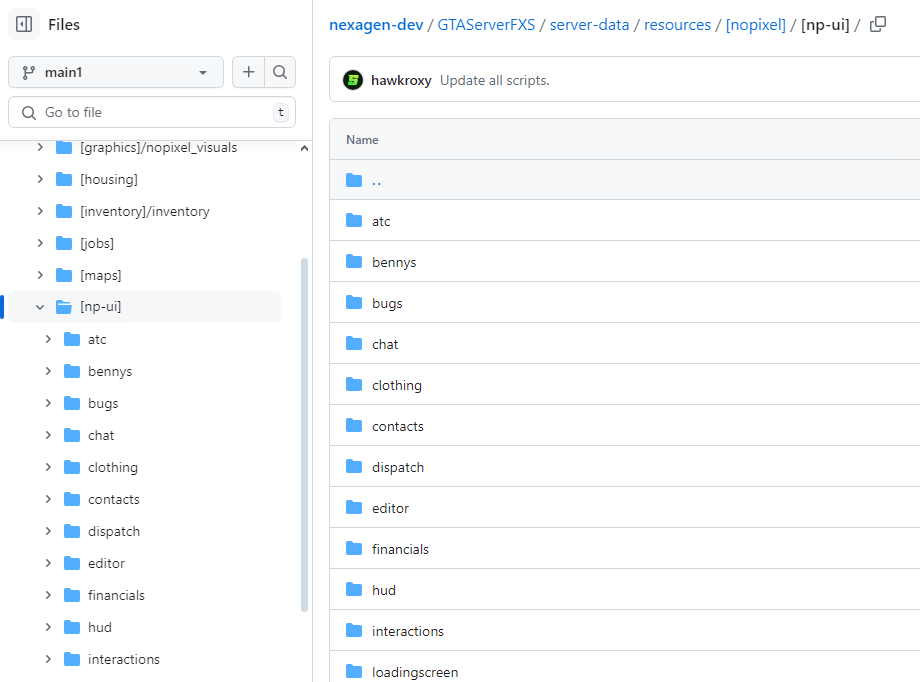Image resolution: width=920 pixels, height=682 pixels.
Task: Focus the Go to file field
Action: point(151,112)
